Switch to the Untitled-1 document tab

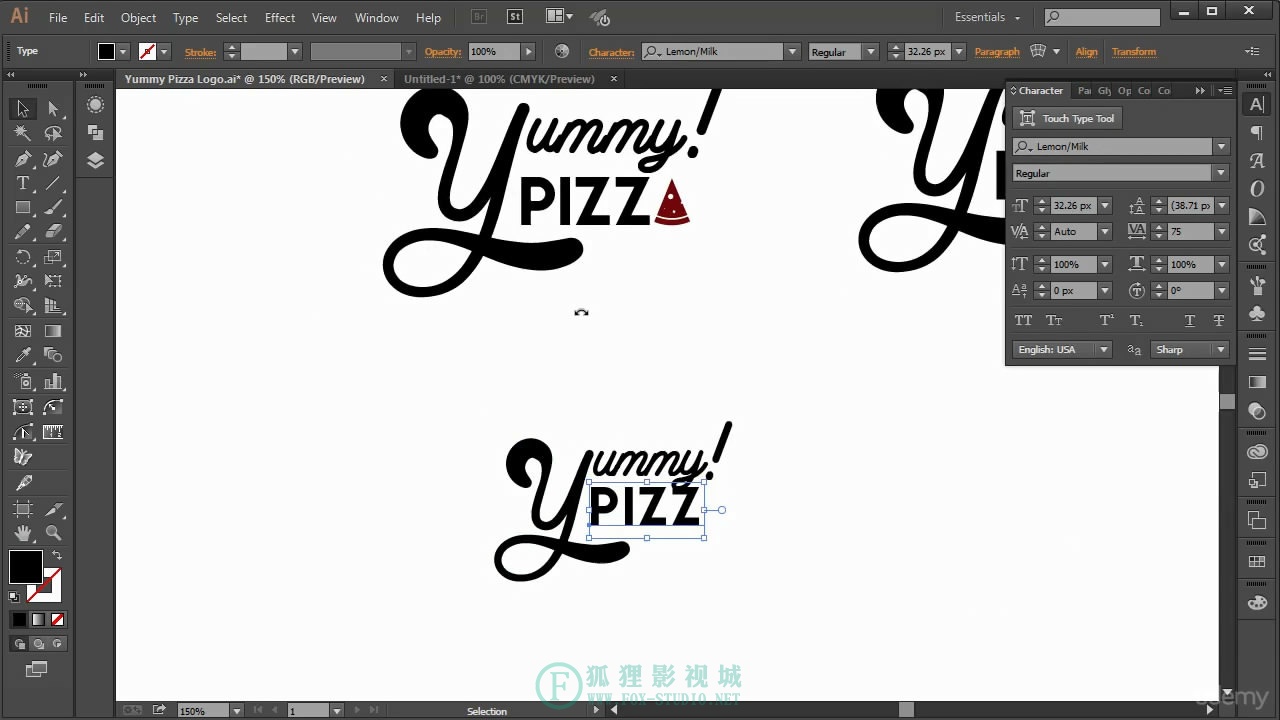point(499,79)
